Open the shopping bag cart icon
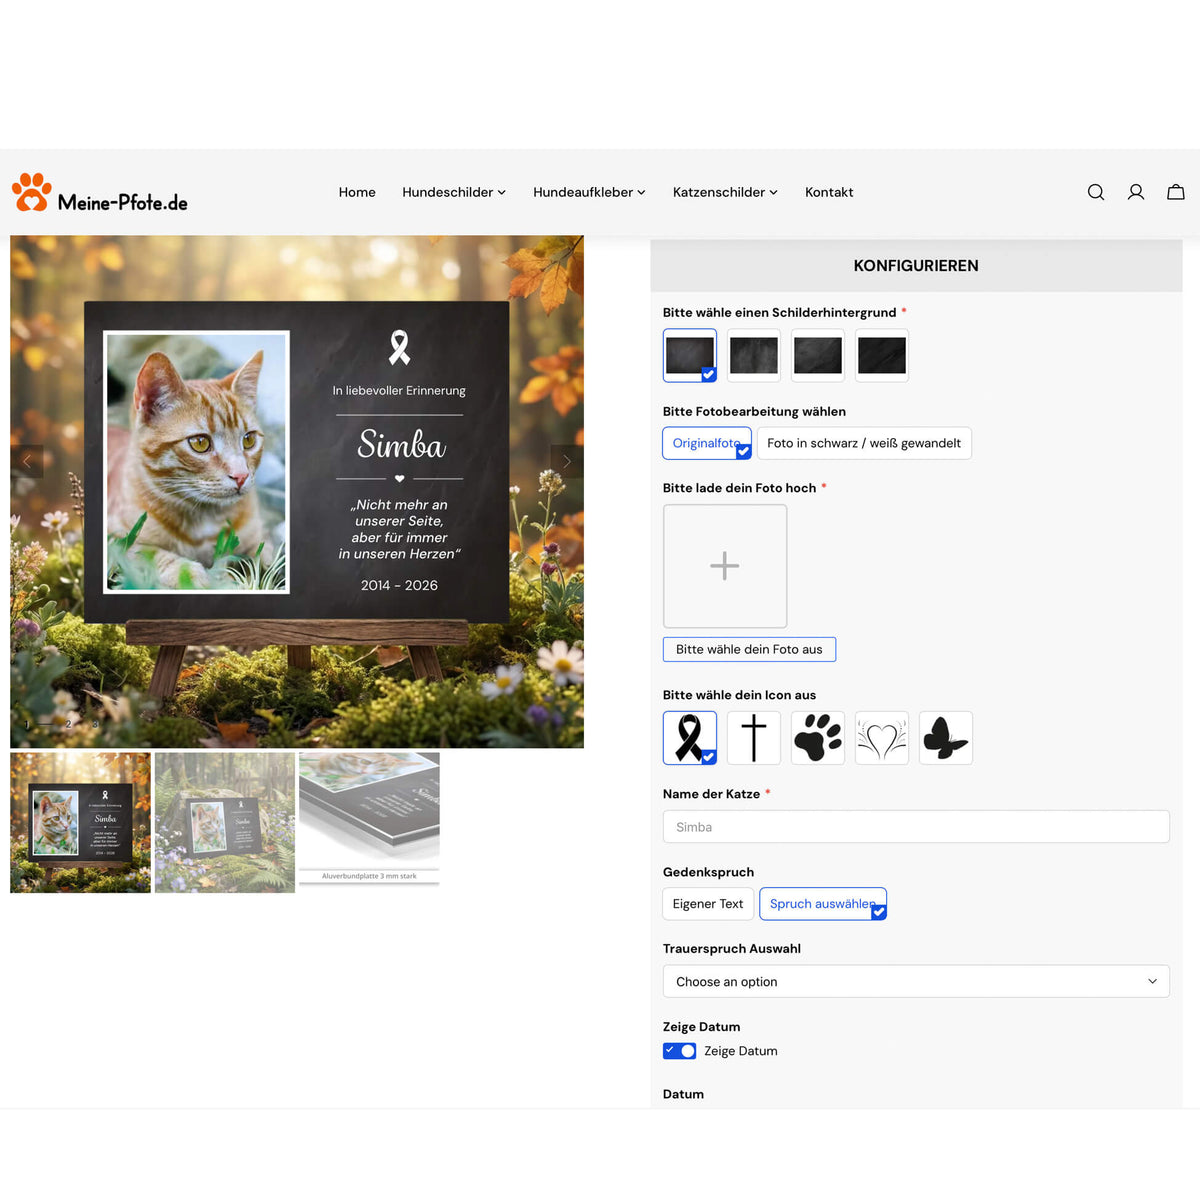Screen dimensions: 1200x1200 pos(1176,192)
